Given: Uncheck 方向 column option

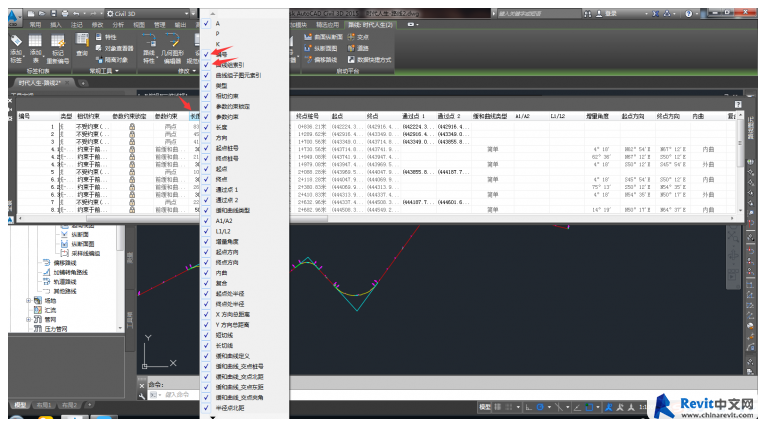Looking at the screenshot, I should [x=207, y=137].
